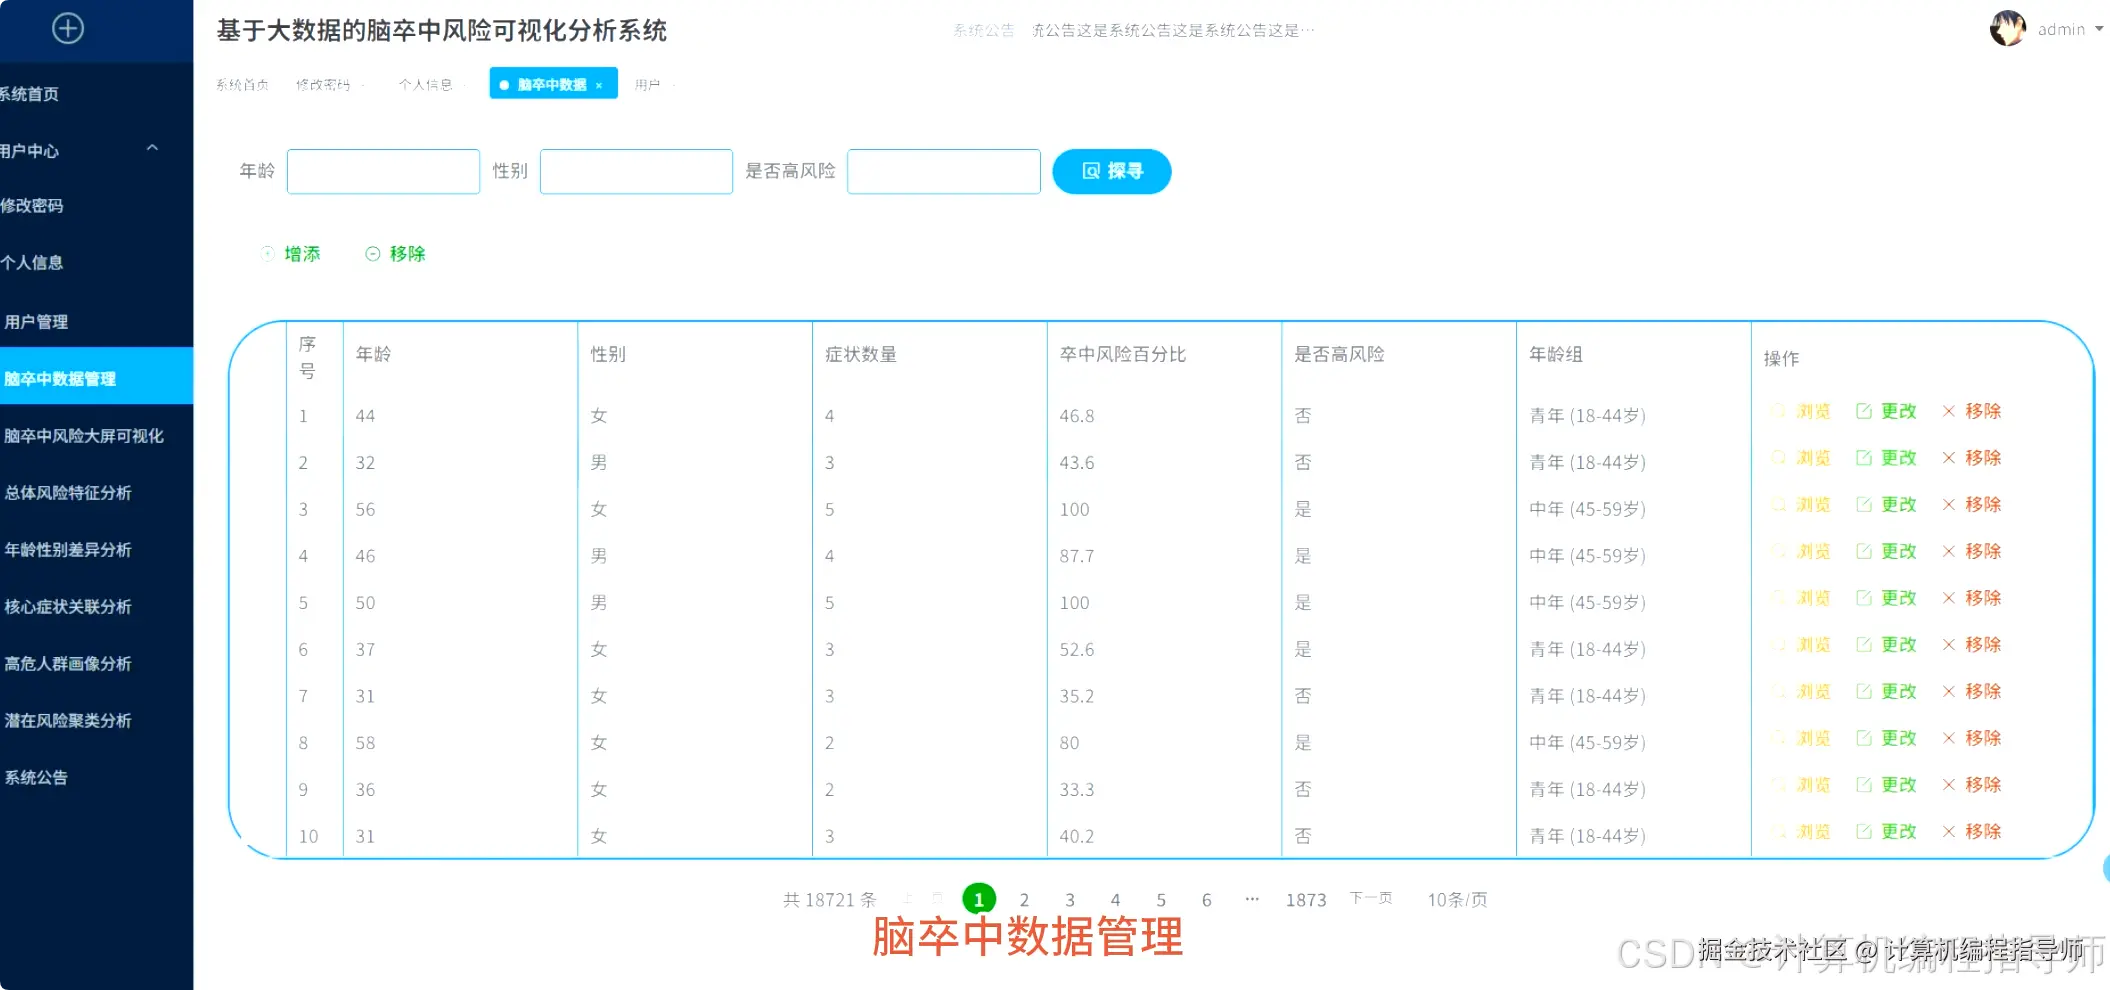2110x990 pixels.
Task: Click the pagination ellipsis to jump pages
Action: coord(1252,899)
